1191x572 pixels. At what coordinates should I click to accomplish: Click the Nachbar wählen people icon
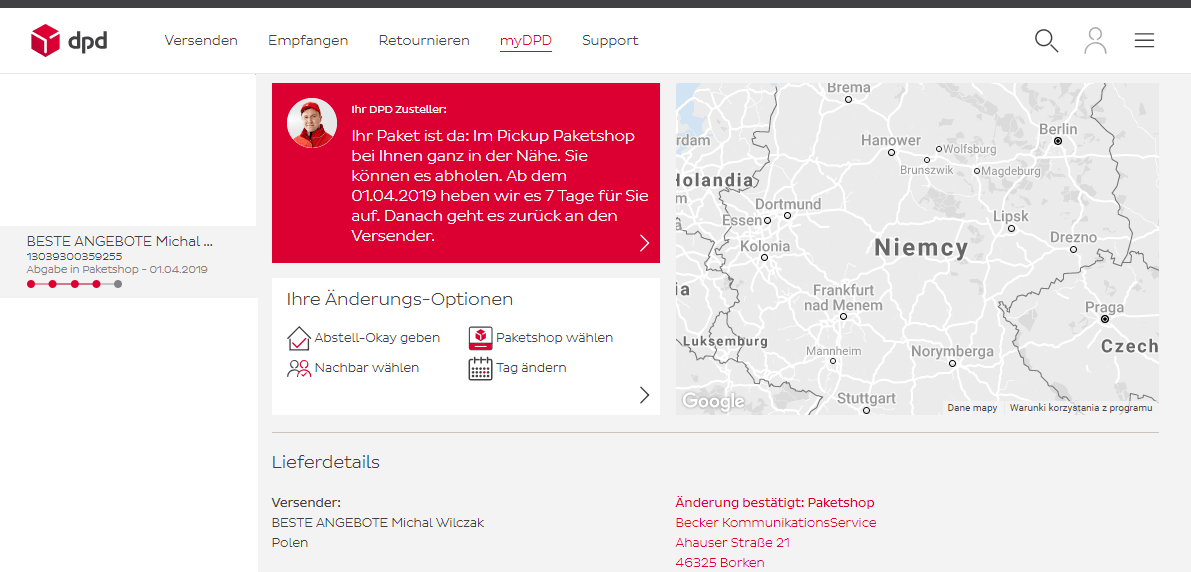[x=299, y=368]
